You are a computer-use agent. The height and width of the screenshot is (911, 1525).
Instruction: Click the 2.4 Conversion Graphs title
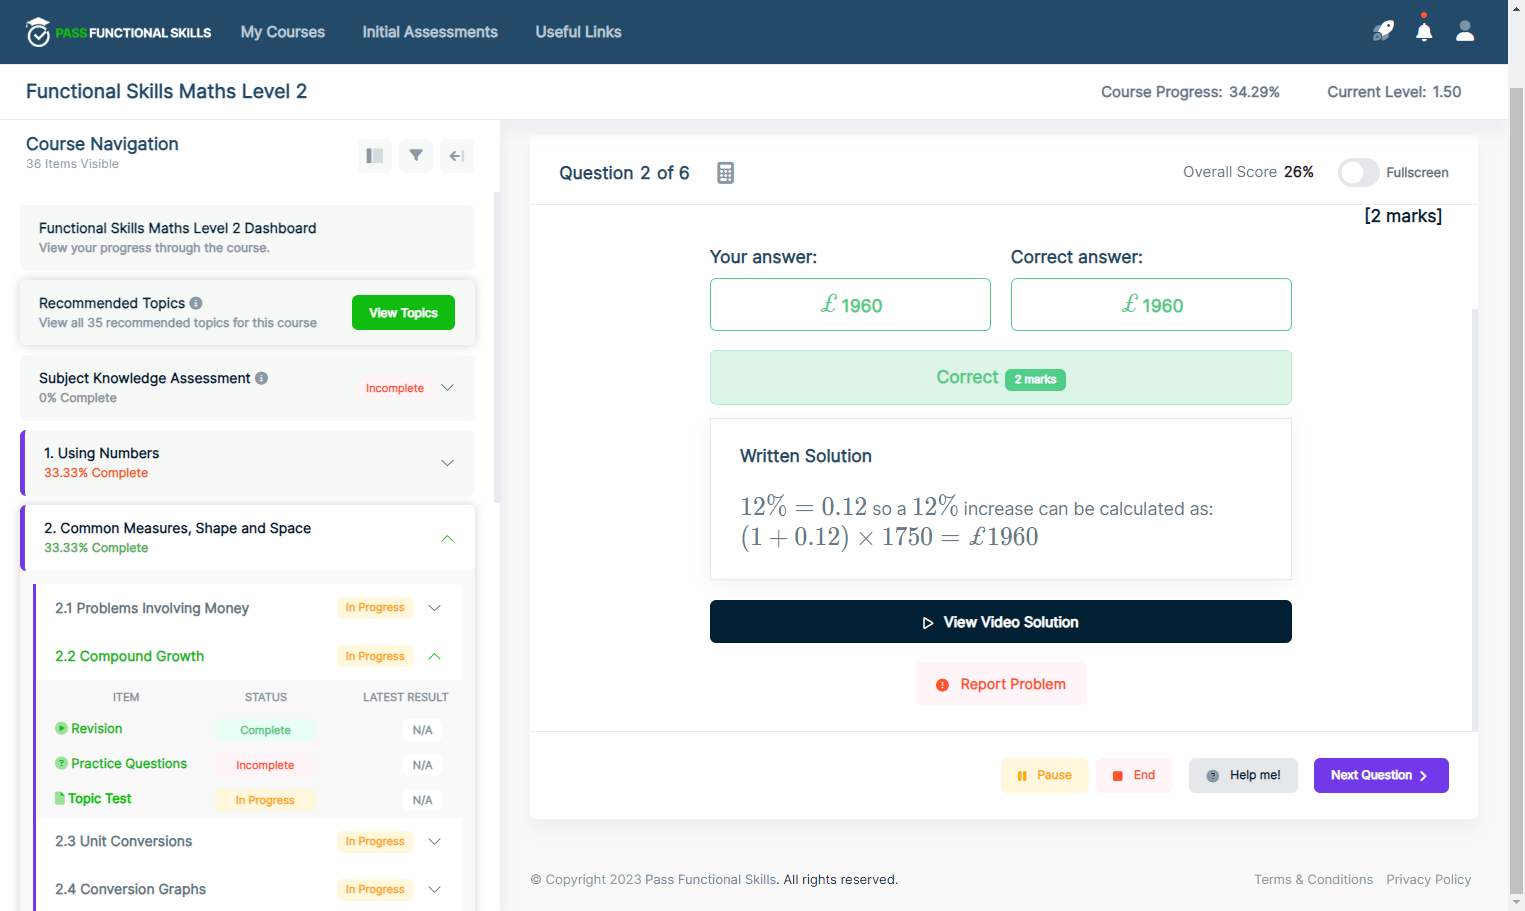[x=130, y=890]
